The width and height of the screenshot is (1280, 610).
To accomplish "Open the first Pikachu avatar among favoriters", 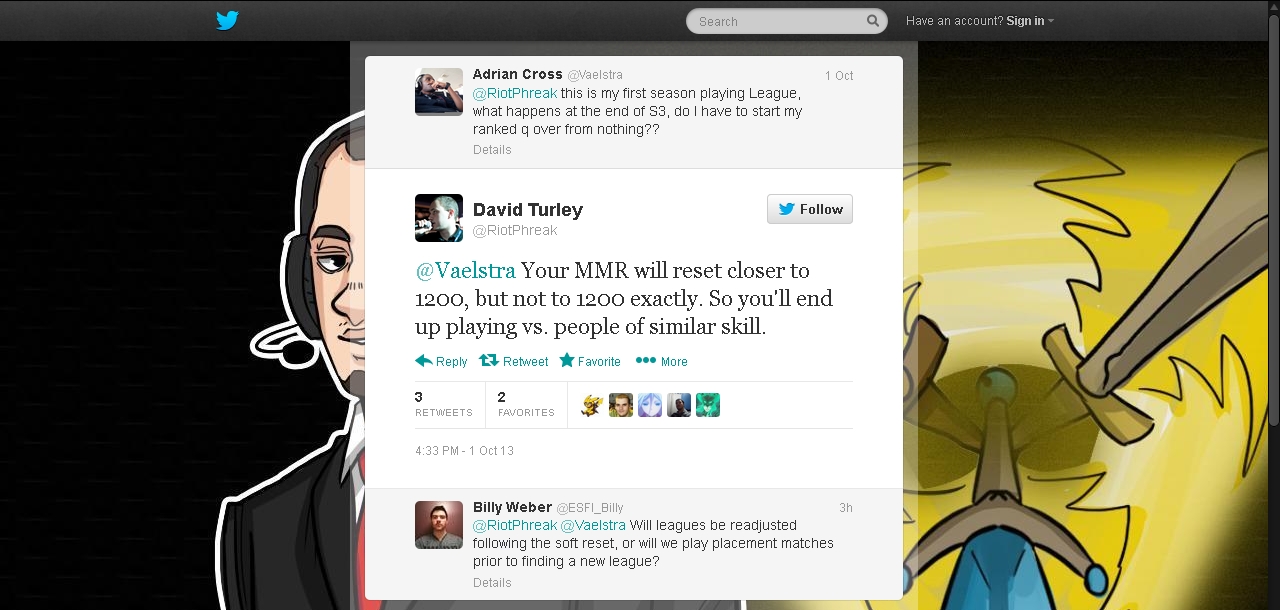I will 592,405.
